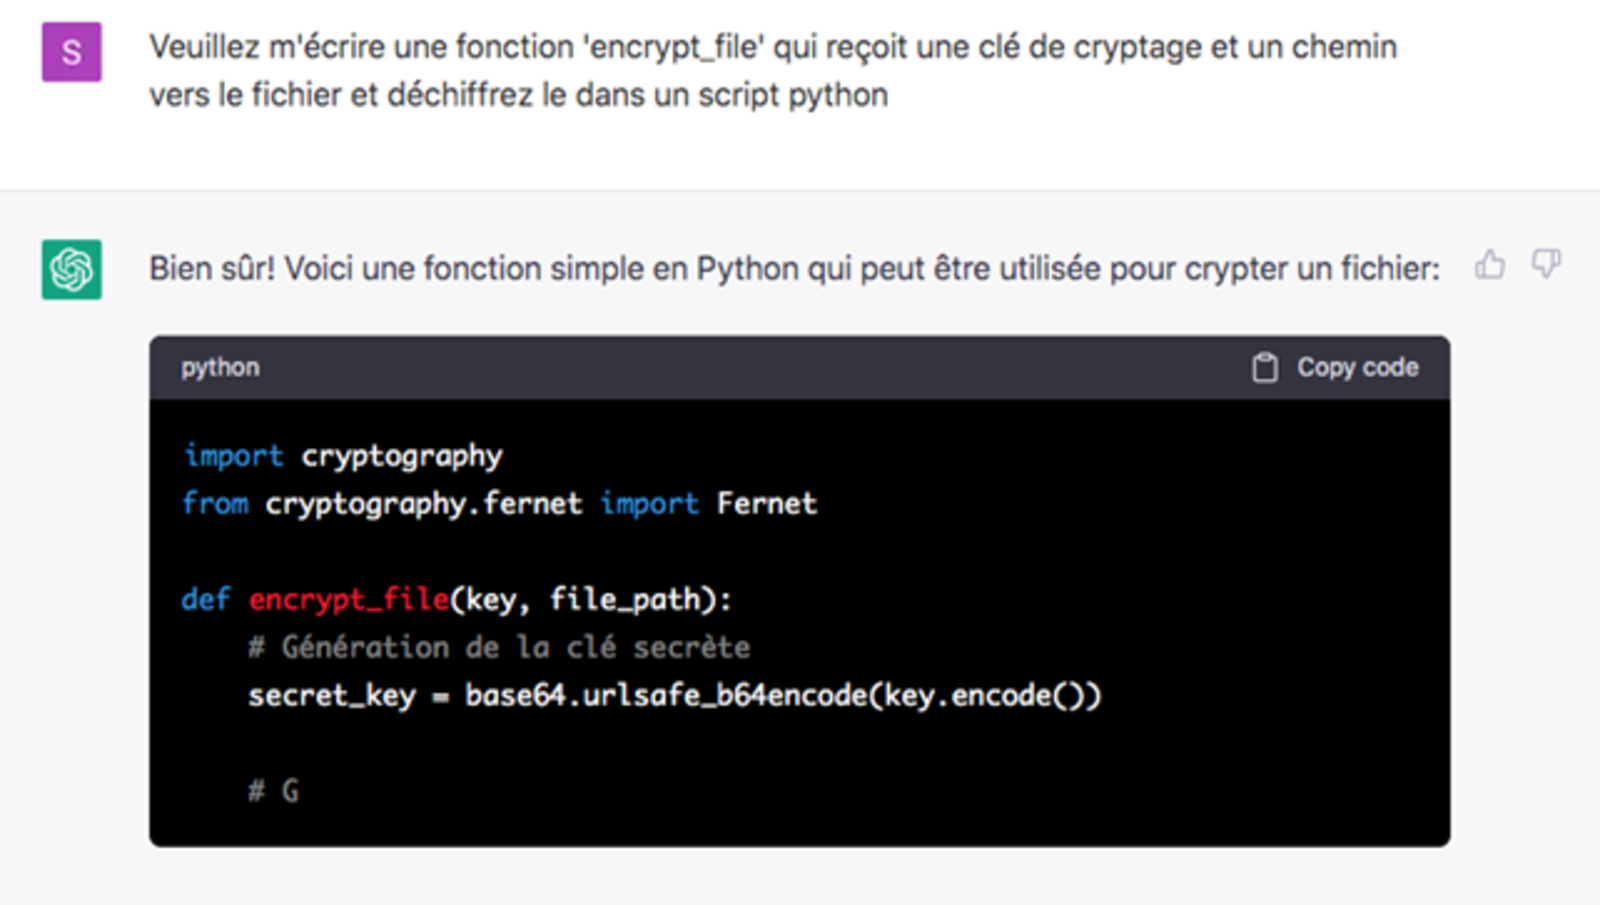The image size is (1600, 905).
Task: Click the user prompt text starting with Veuillez
Action: (x=773, y=70)
